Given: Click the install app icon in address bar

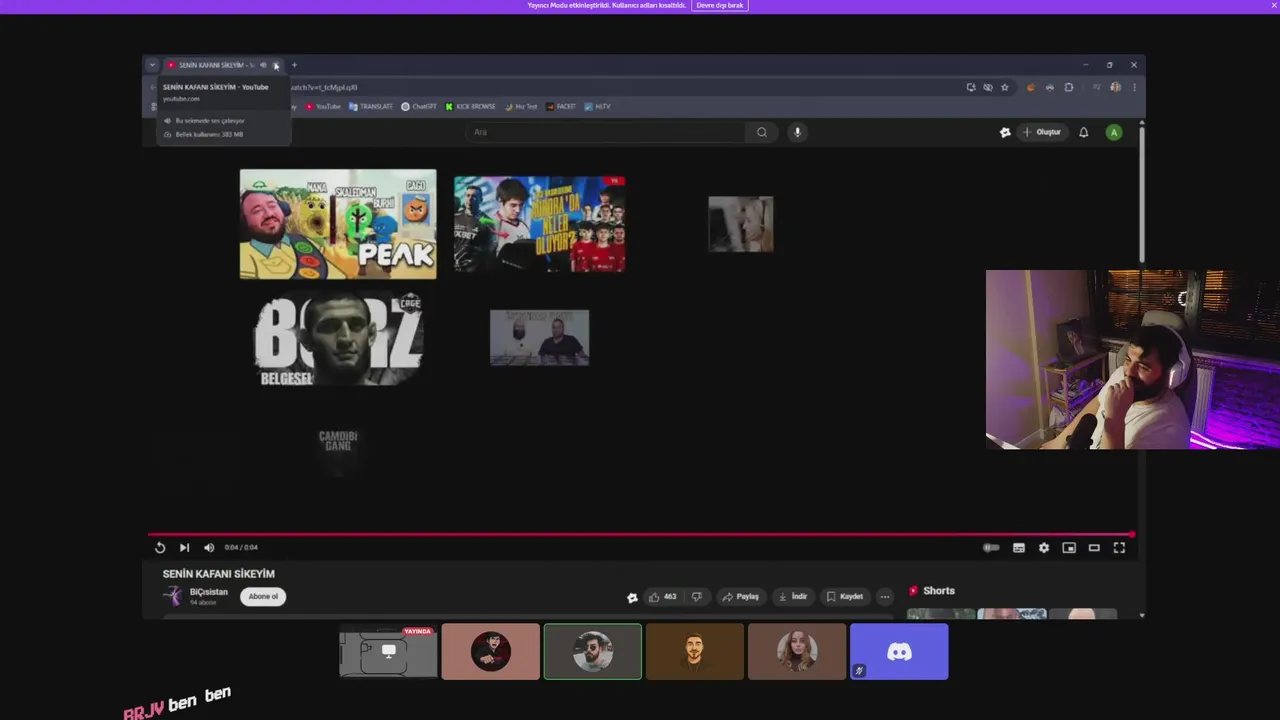Looking at the screenshot, I should click(x=971, y=87).
